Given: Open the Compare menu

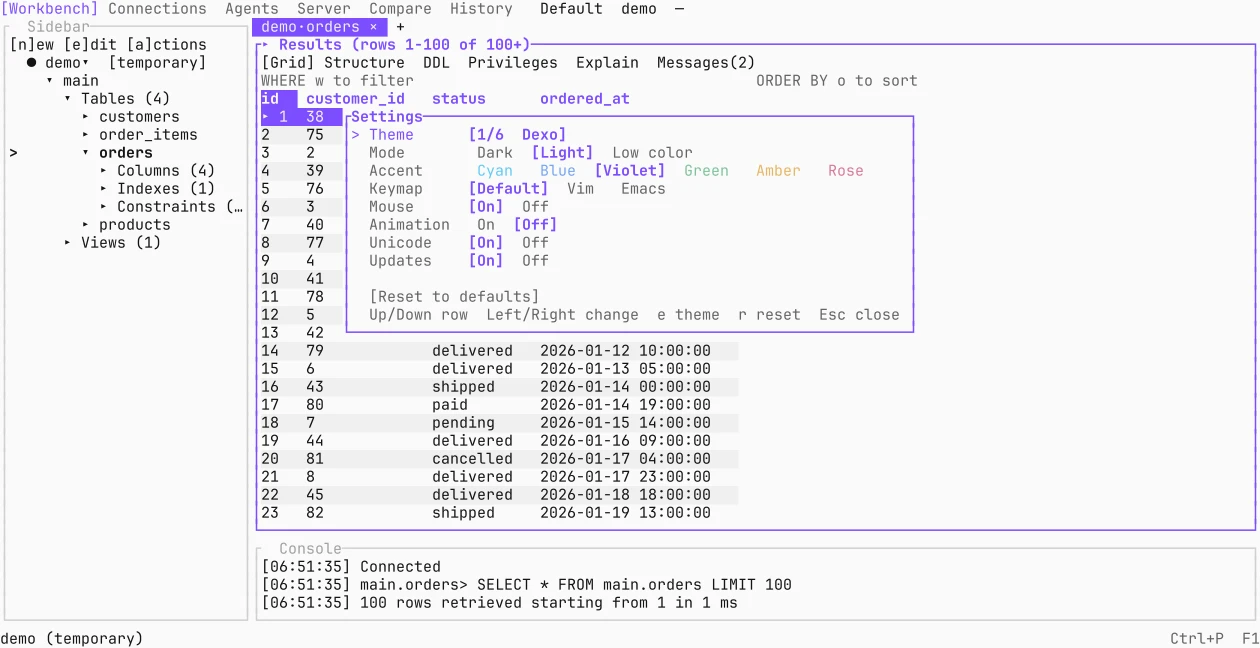Looking at the screenshot, I should tap(400, 9).
